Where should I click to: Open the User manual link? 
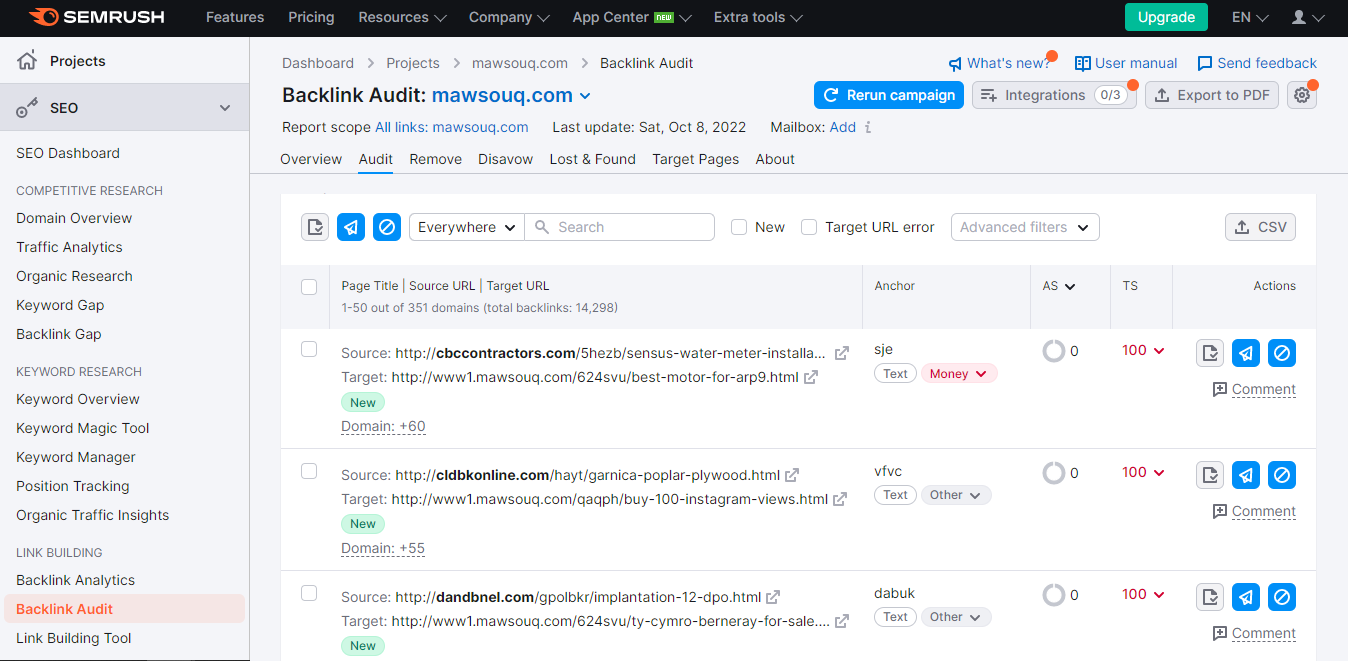pyautogui.click(x=1126, y=63)
